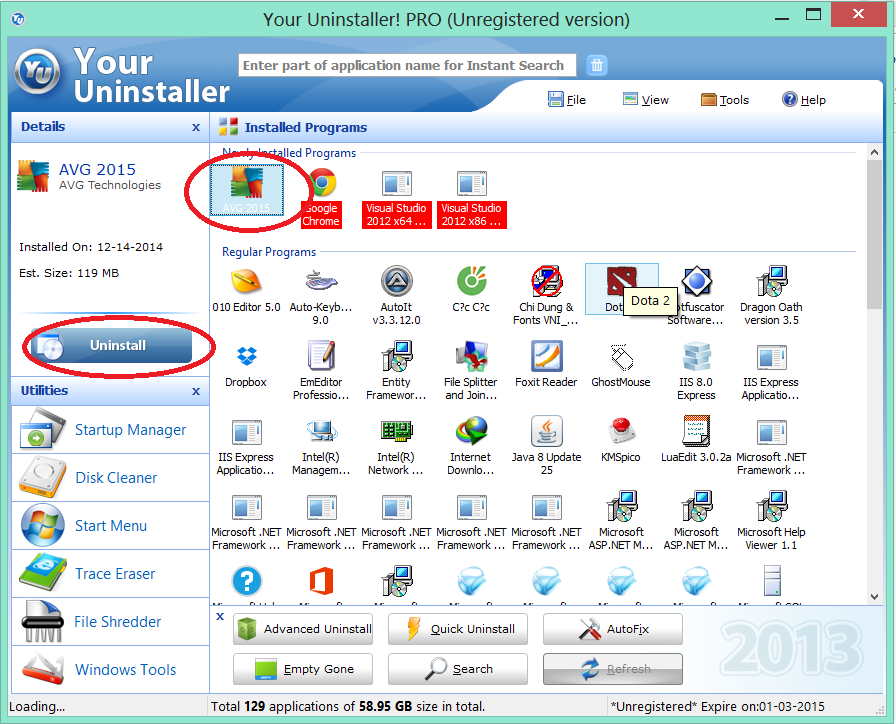Select the Chi Dung & Fonts VNI program
The height and width of the screenshot is (724, 896).
point(546,295)
